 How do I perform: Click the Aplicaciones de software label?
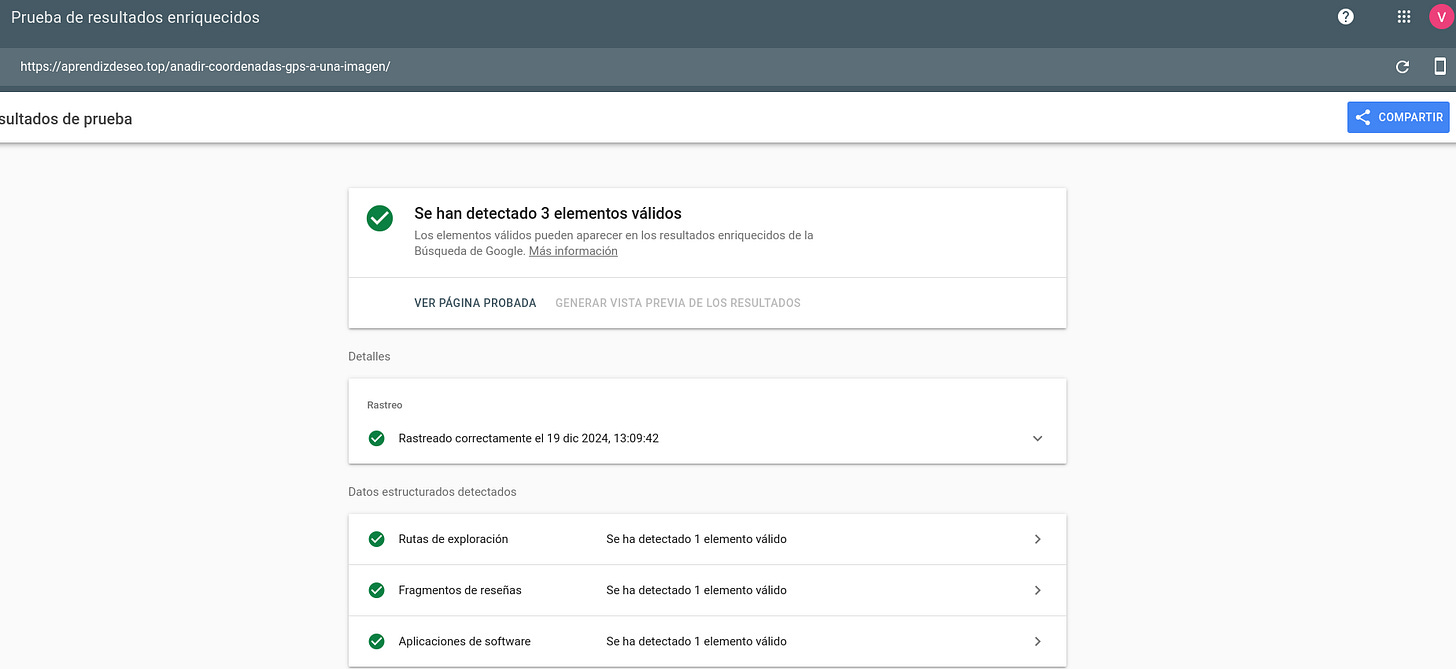[x=464, y=641]
